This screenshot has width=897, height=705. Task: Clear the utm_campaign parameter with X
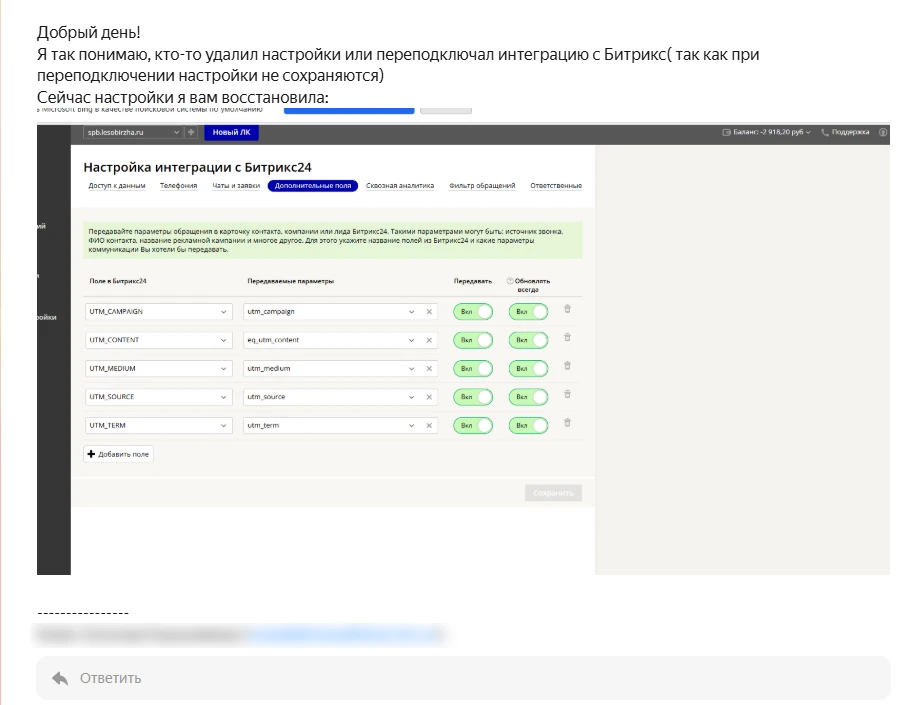pos(429,312)
